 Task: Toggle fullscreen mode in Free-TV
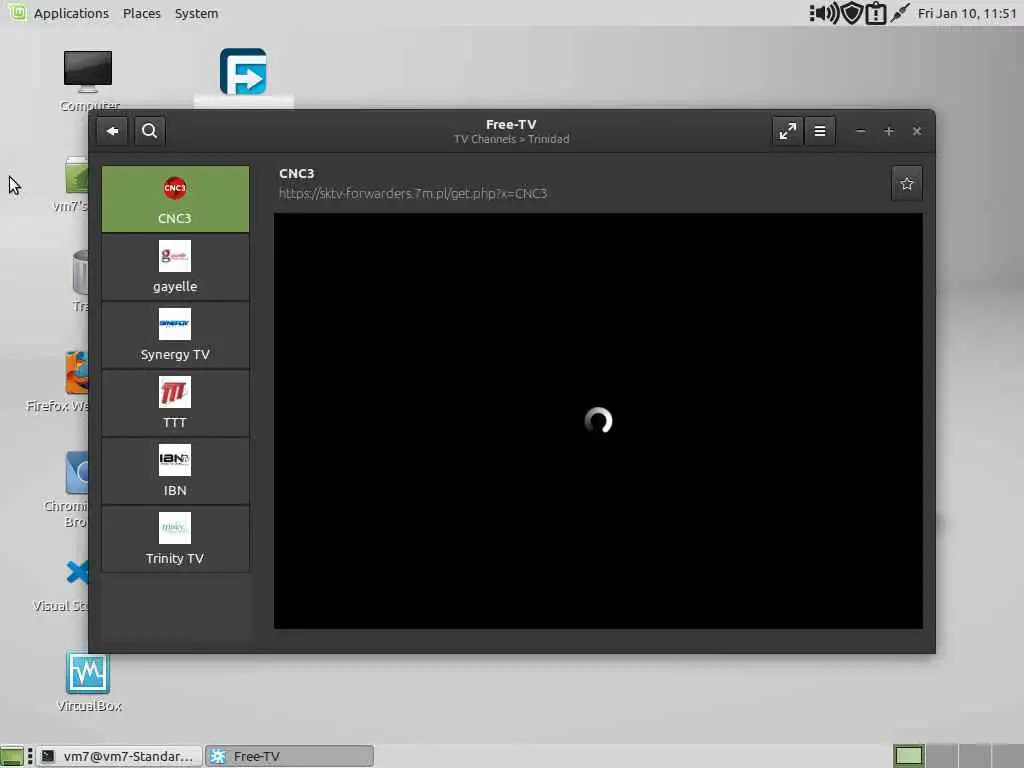click(788, 131)
